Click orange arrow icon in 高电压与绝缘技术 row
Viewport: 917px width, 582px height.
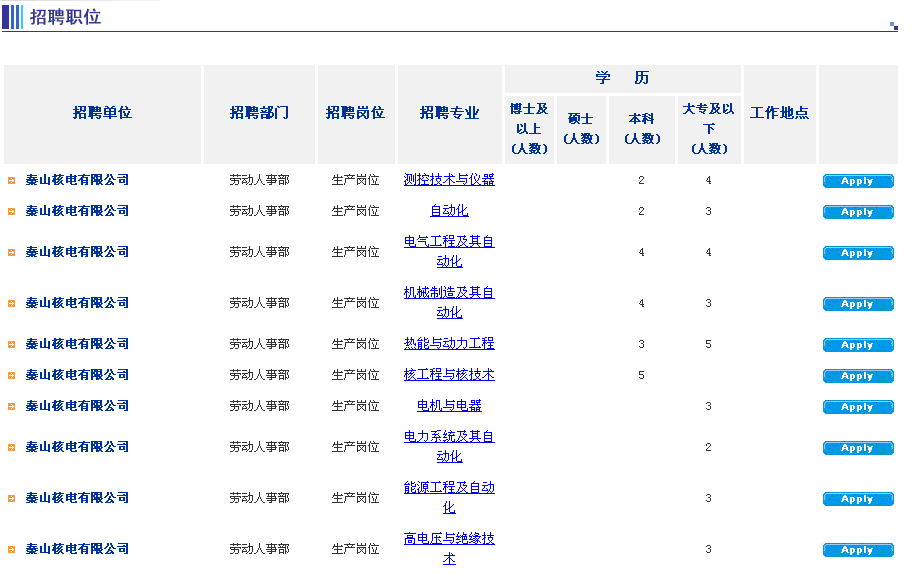point(11,550)
